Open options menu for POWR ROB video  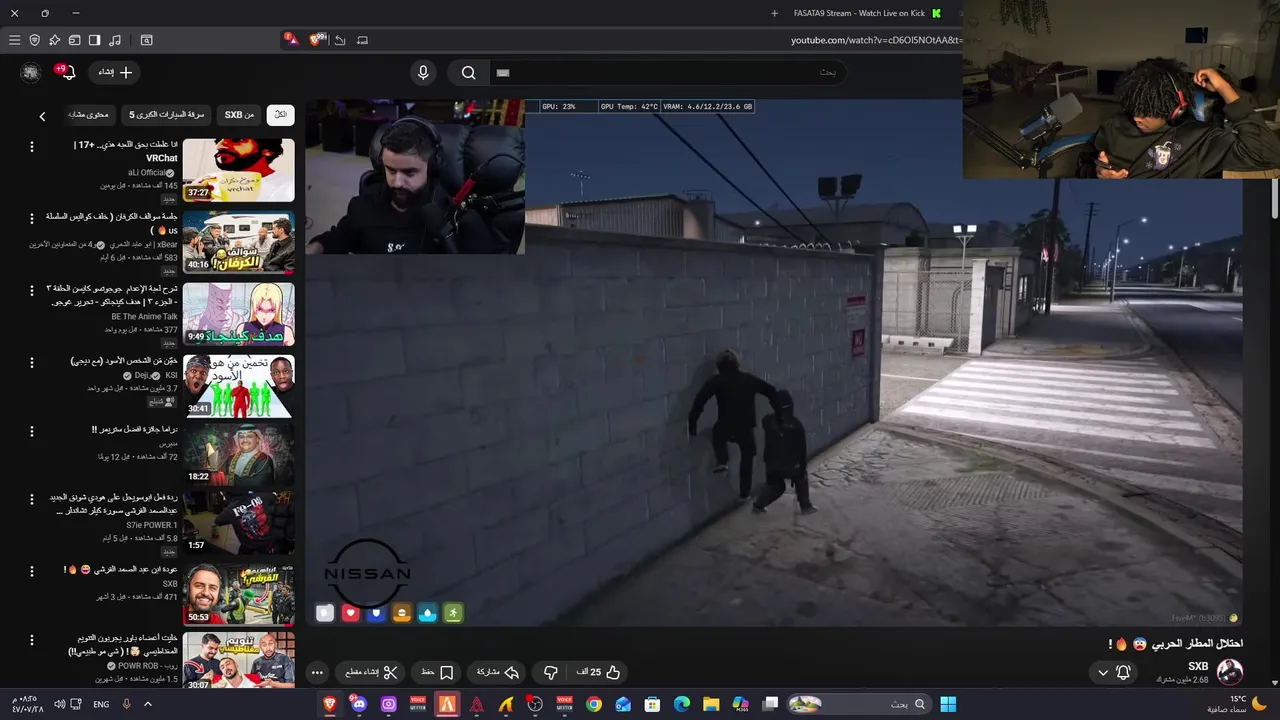tap(31, 639)
